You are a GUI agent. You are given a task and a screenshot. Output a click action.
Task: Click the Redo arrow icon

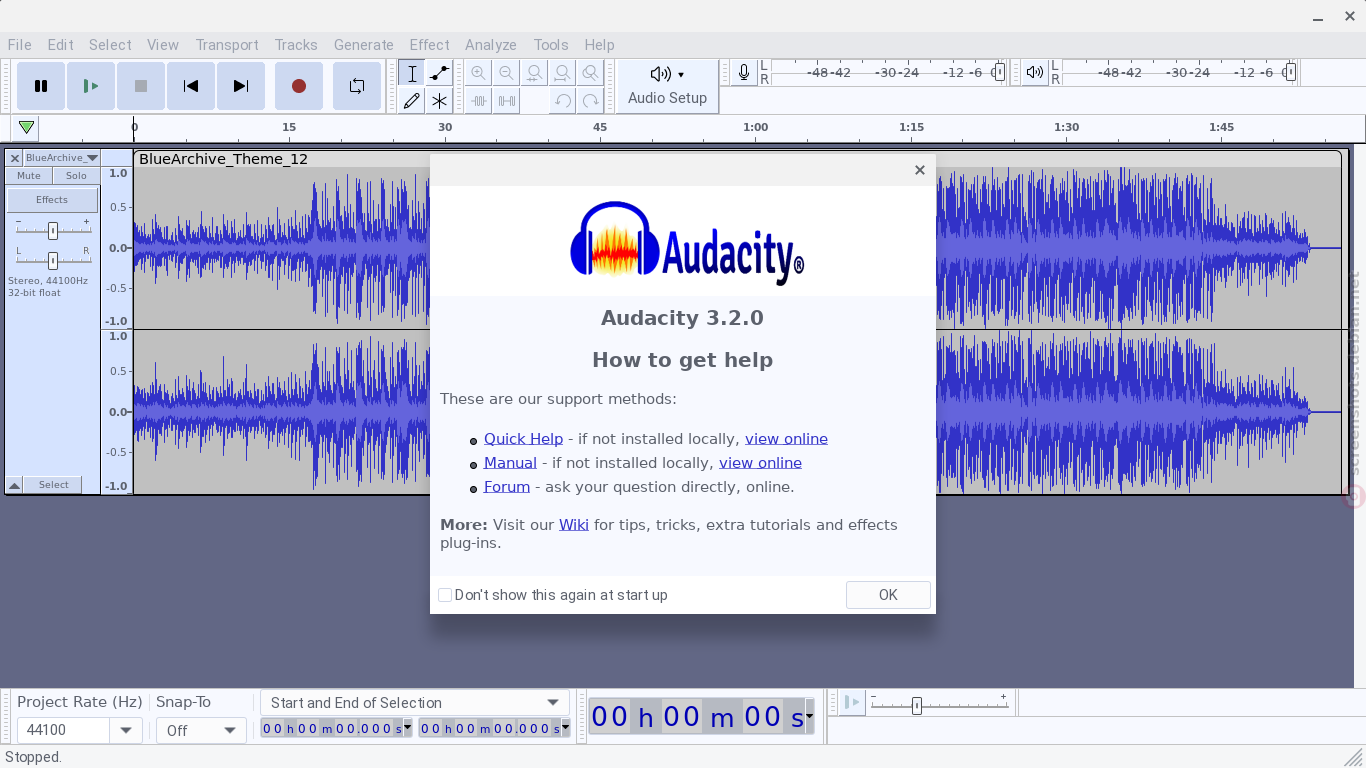(x=591, y=101)
